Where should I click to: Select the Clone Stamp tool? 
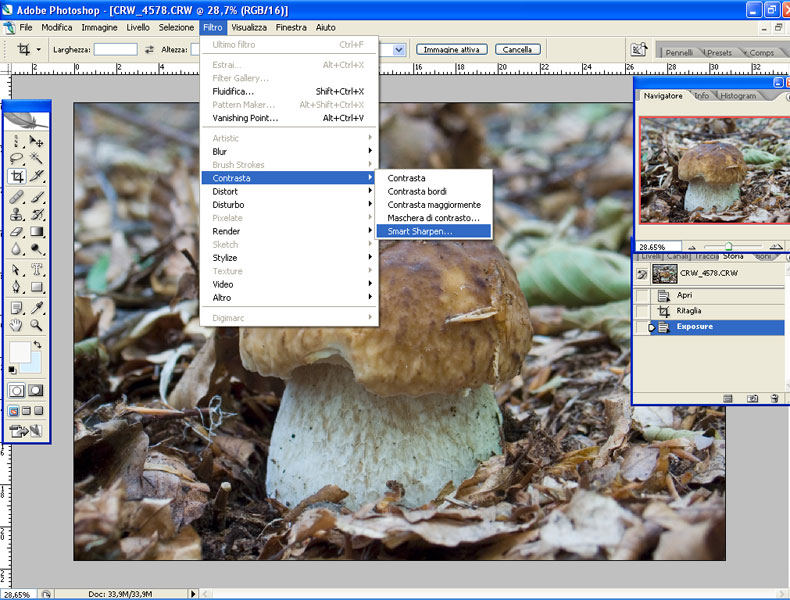[x=17, y=214]
